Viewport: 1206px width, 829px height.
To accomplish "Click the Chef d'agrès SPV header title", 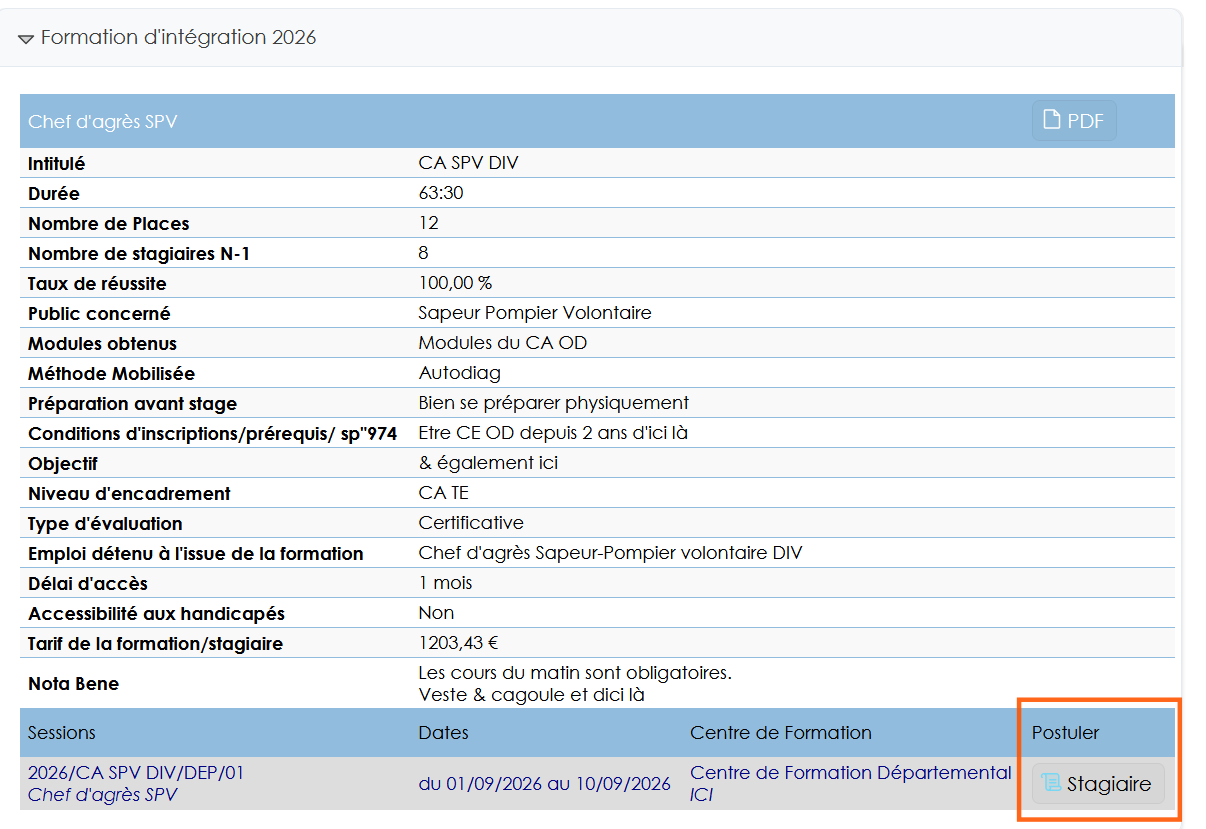I will click(102, 122).
